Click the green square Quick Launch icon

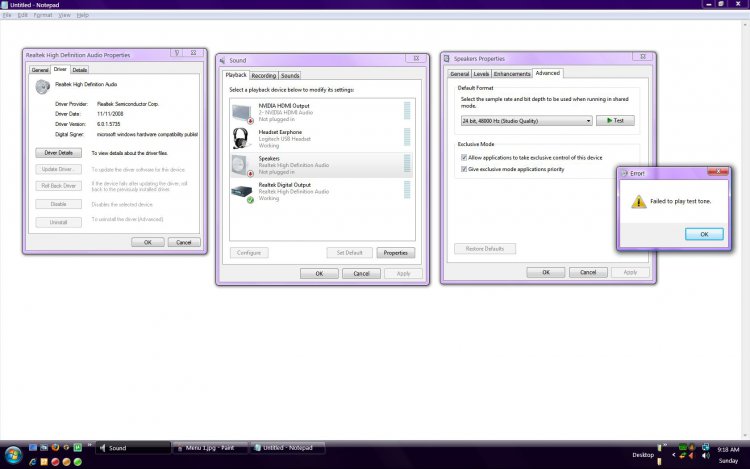(x=77, y=447)
